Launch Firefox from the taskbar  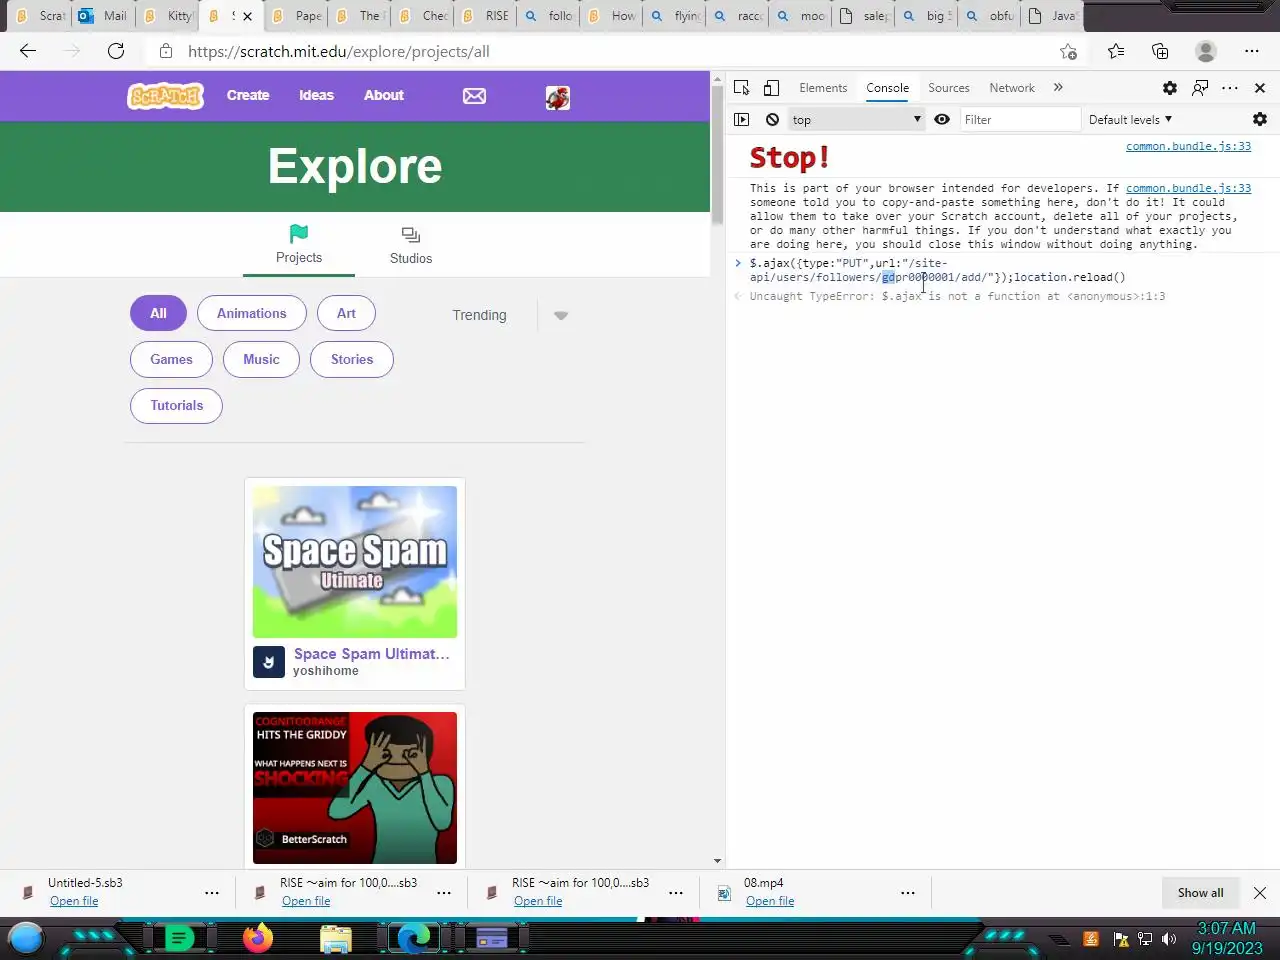click(258, 938)
